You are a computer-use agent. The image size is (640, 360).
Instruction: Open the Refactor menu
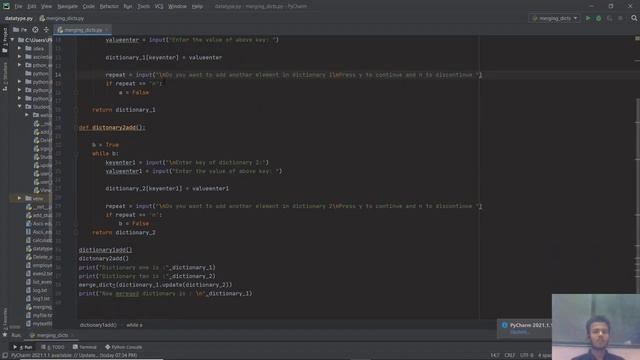point(109,6)
